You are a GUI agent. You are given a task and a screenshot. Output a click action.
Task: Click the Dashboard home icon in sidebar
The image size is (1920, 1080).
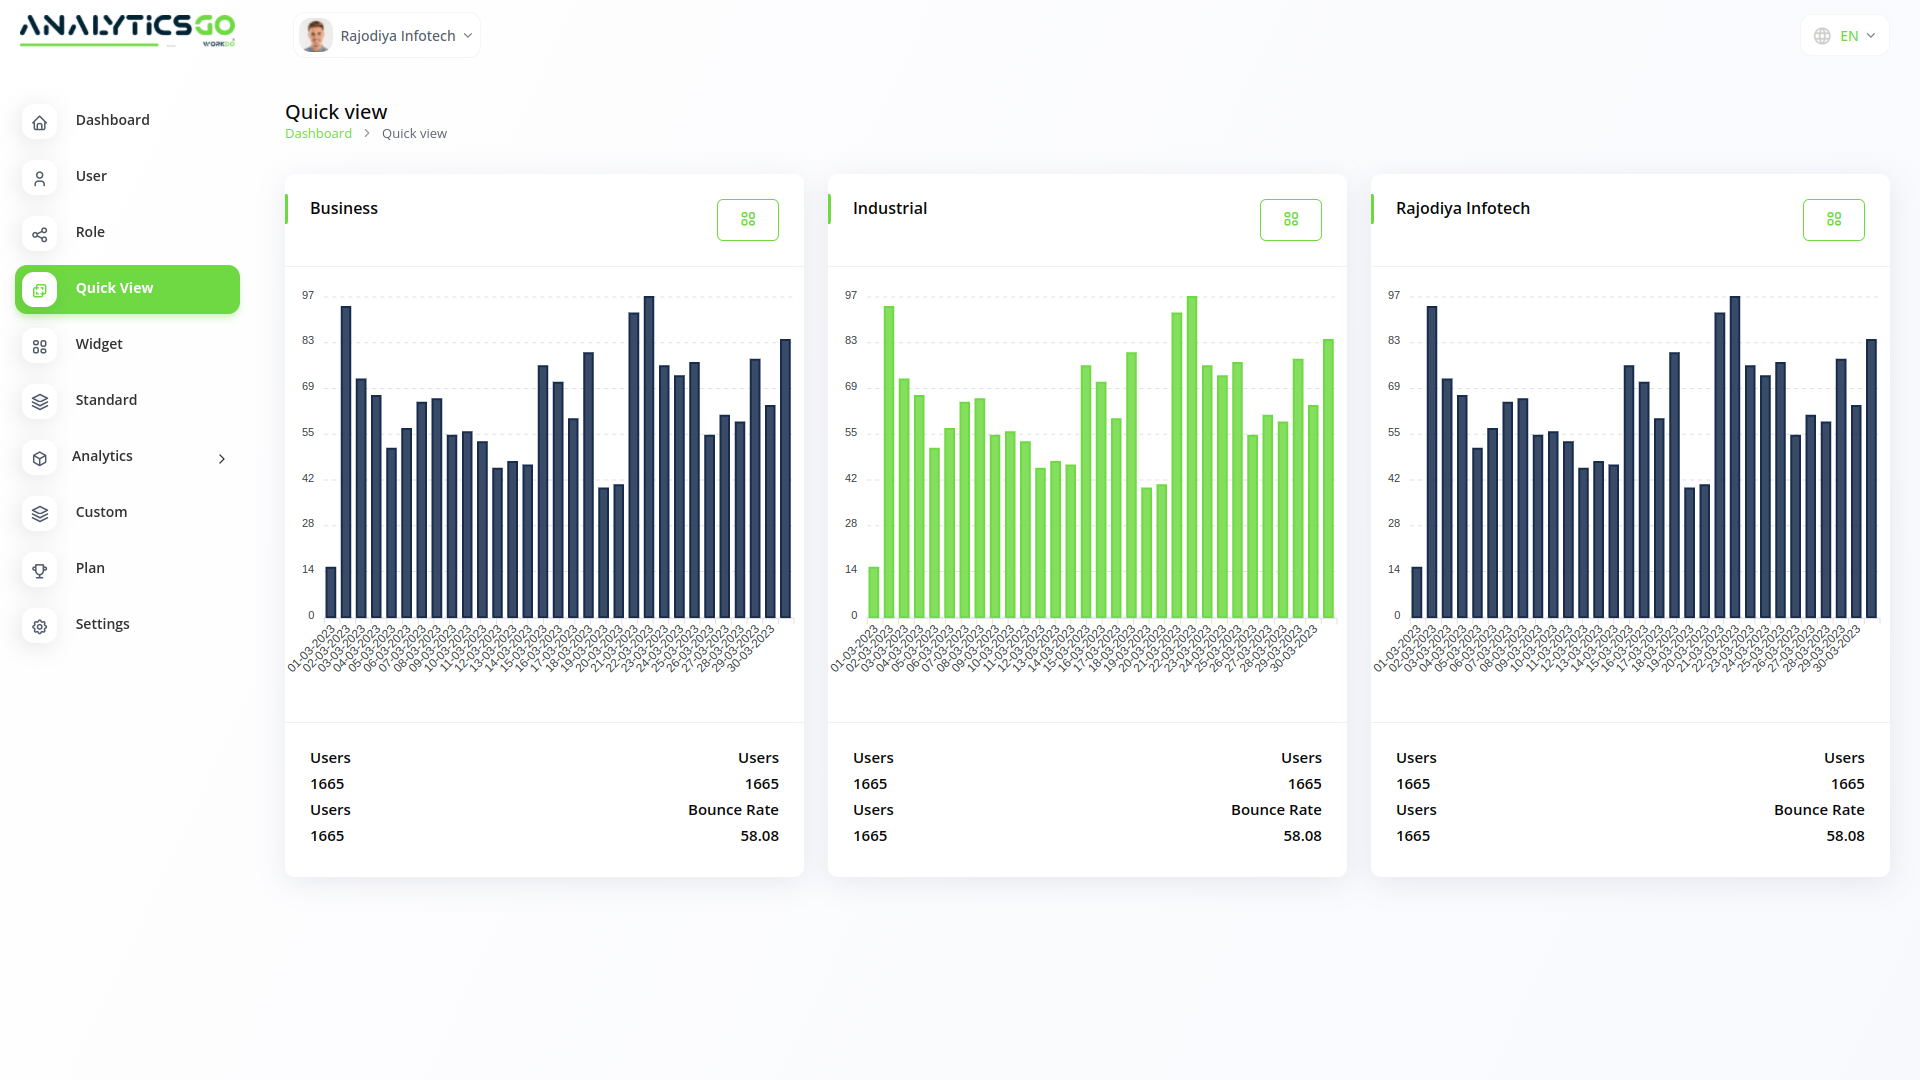(40, 122)
